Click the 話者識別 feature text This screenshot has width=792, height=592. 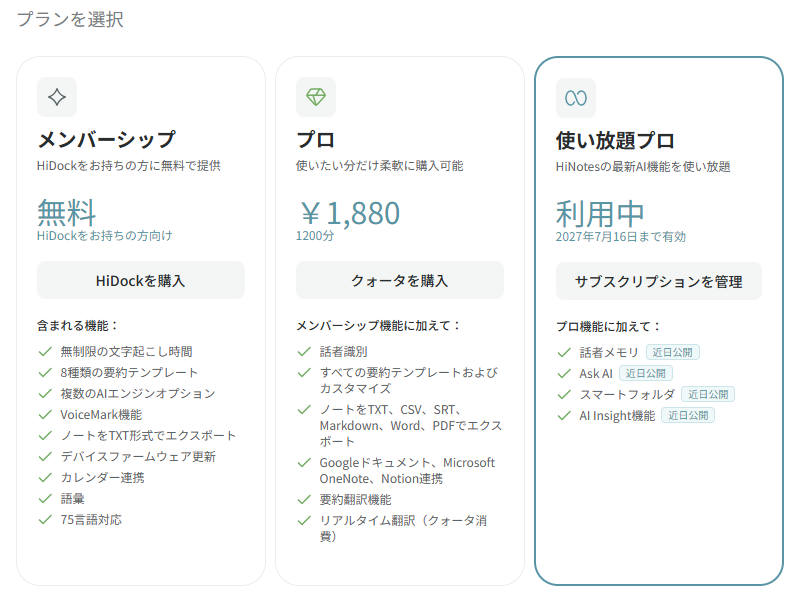point(343,352)
